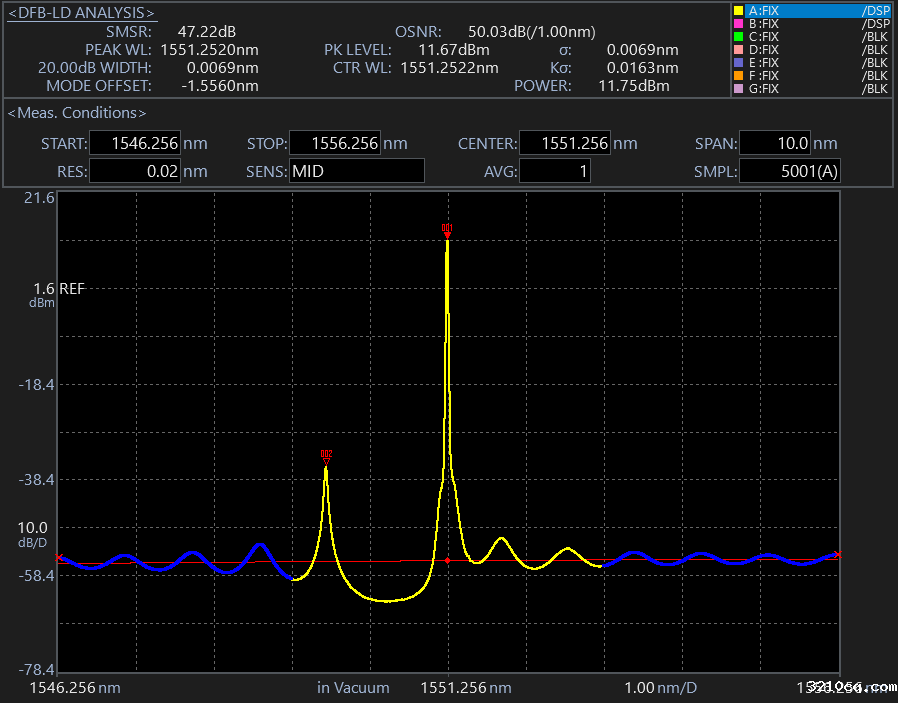Click the magenta trace B color swatch
This screenshot has width=898, height=703.
pyautogui.click(x=739, y=24)
